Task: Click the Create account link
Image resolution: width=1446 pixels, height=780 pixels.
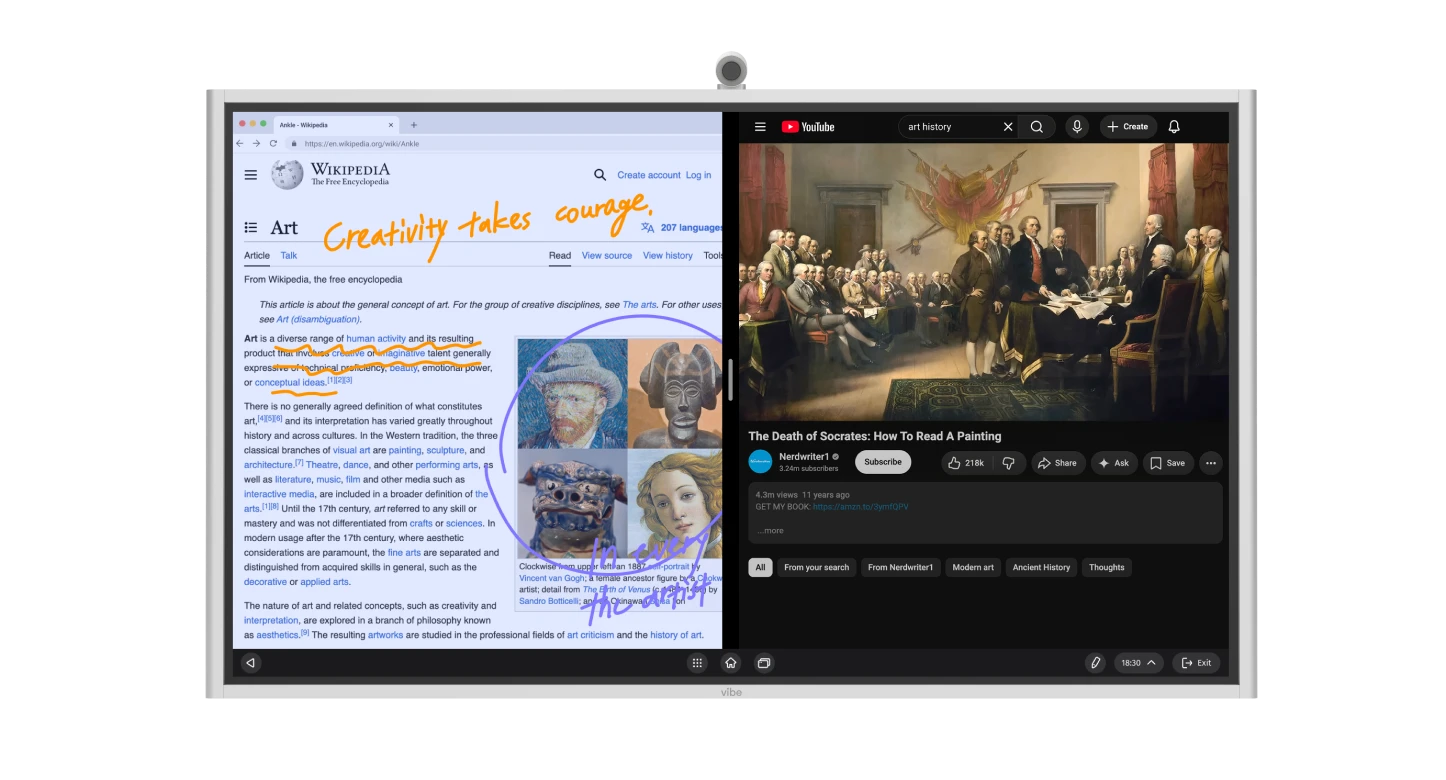Action: 649,175
